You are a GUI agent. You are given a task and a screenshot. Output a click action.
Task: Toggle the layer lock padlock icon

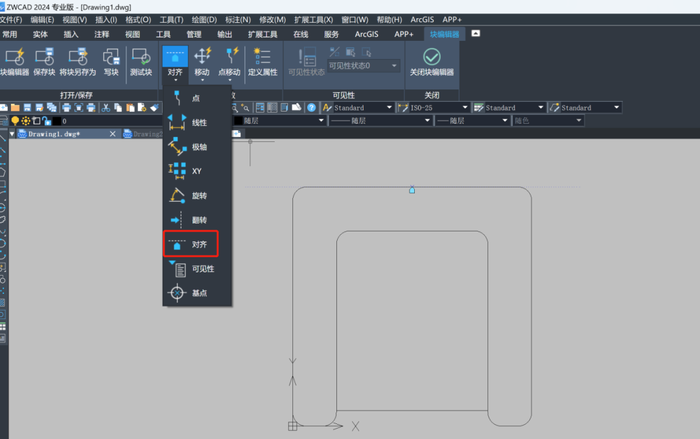coord(47,121)
